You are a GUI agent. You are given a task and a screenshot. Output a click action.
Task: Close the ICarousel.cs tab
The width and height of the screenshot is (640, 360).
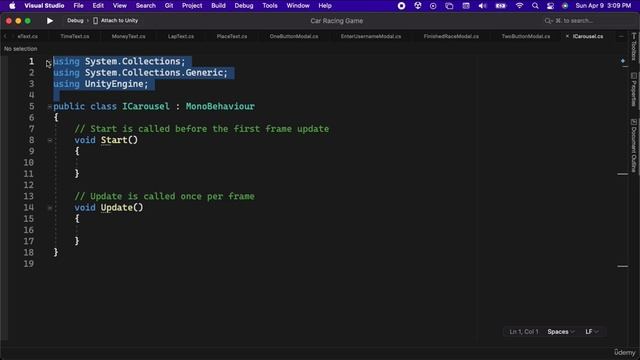tap(567, 36)
